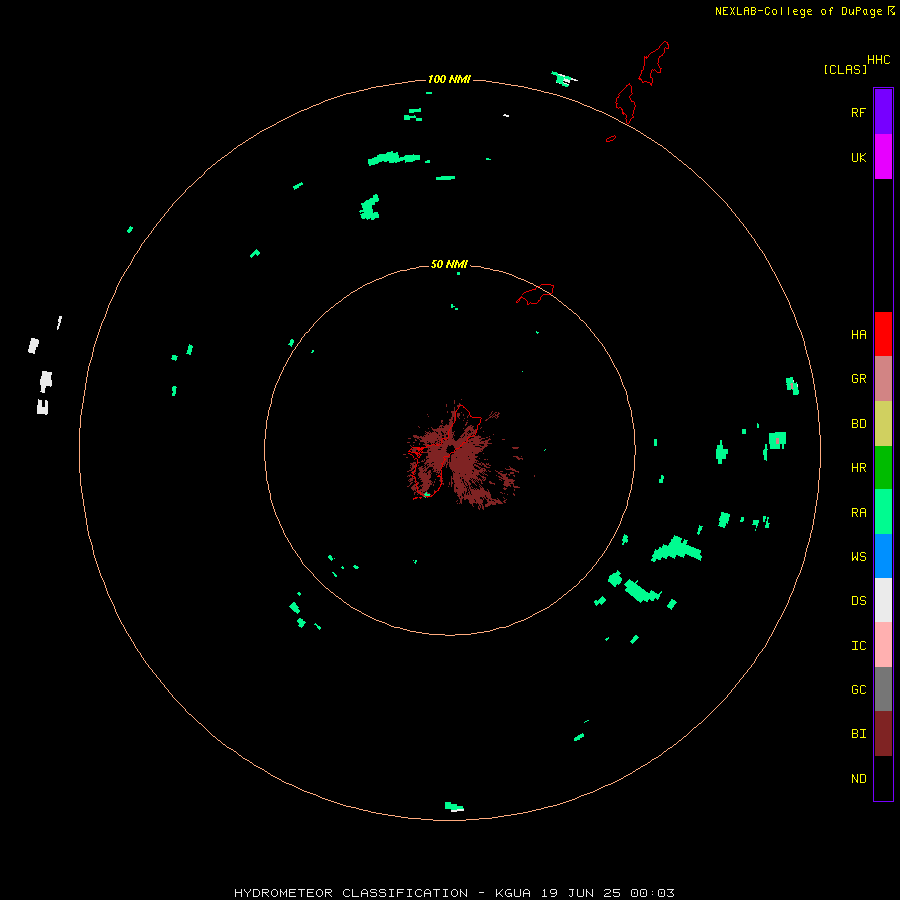The image size is (900, 900).
Task: Click the HA red legend swatch
Action: pyautogui.click(x=883, y=334)
